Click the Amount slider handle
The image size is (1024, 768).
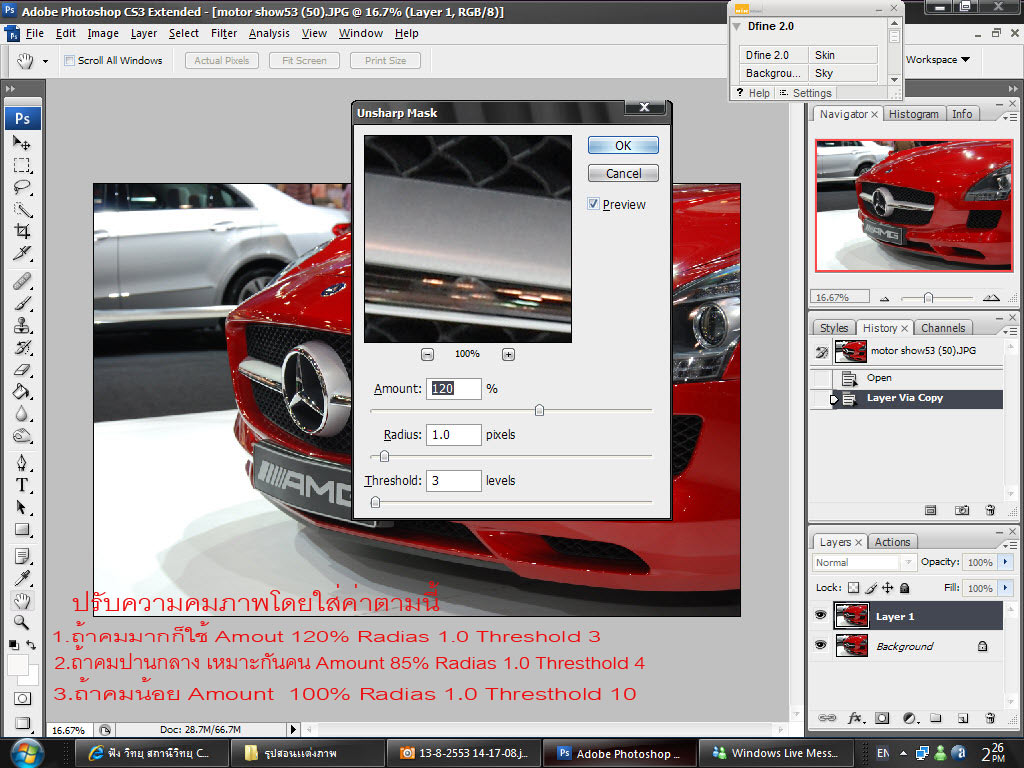coord(539,410)
